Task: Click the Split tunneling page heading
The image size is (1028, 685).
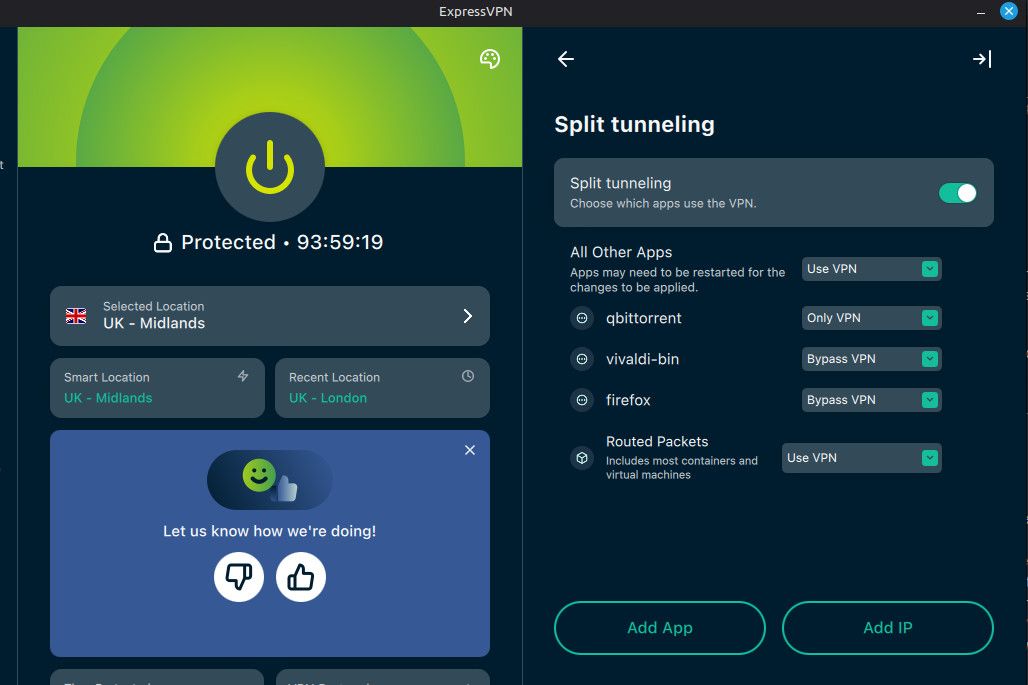Action: pyautogui.click(x=635, y=125)
